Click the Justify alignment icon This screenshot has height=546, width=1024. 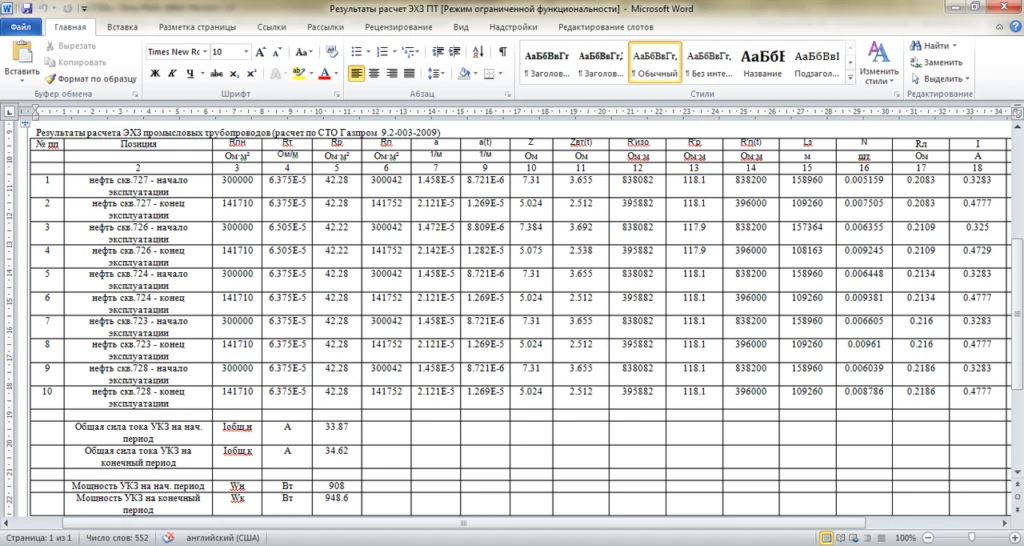411,73
